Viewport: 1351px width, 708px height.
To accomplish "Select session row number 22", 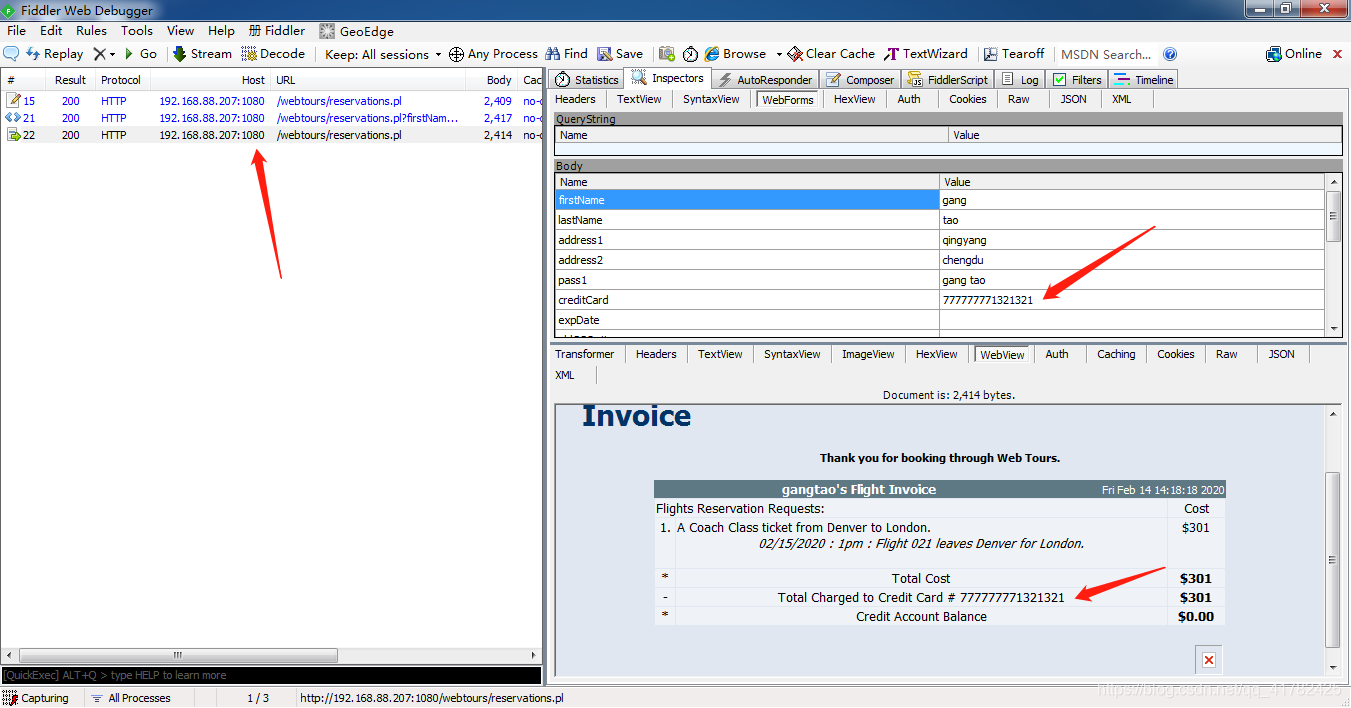I will 271,135.
